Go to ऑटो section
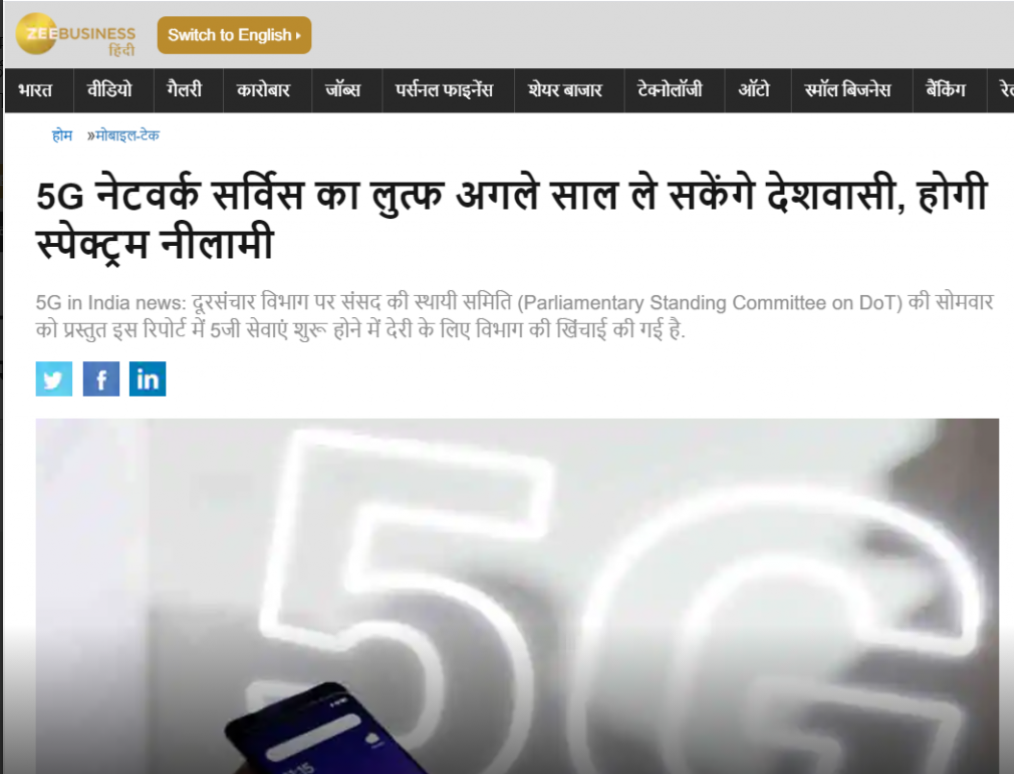This screenshot has height=774, width=1014. click(754, 90)
